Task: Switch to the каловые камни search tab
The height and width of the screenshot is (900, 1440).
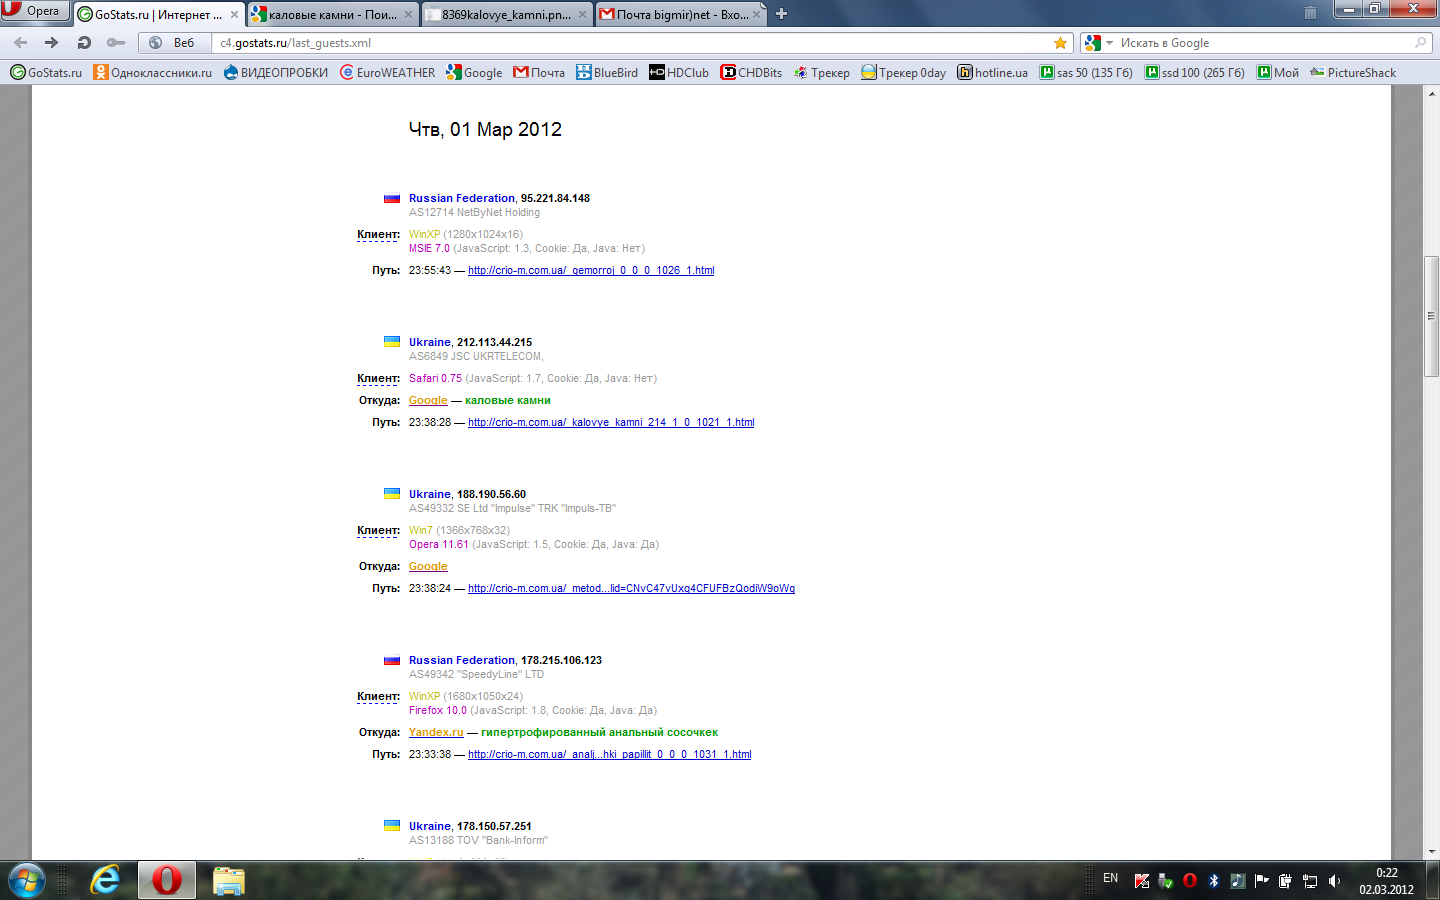Action: [332, 14]
